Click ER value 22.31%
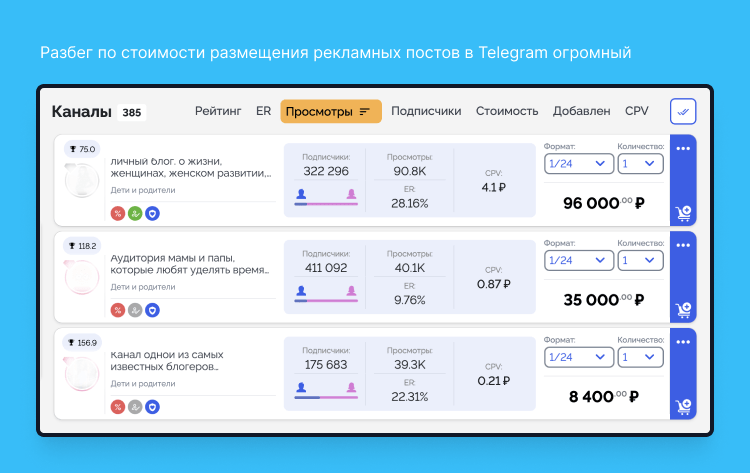 pos(409,396)
